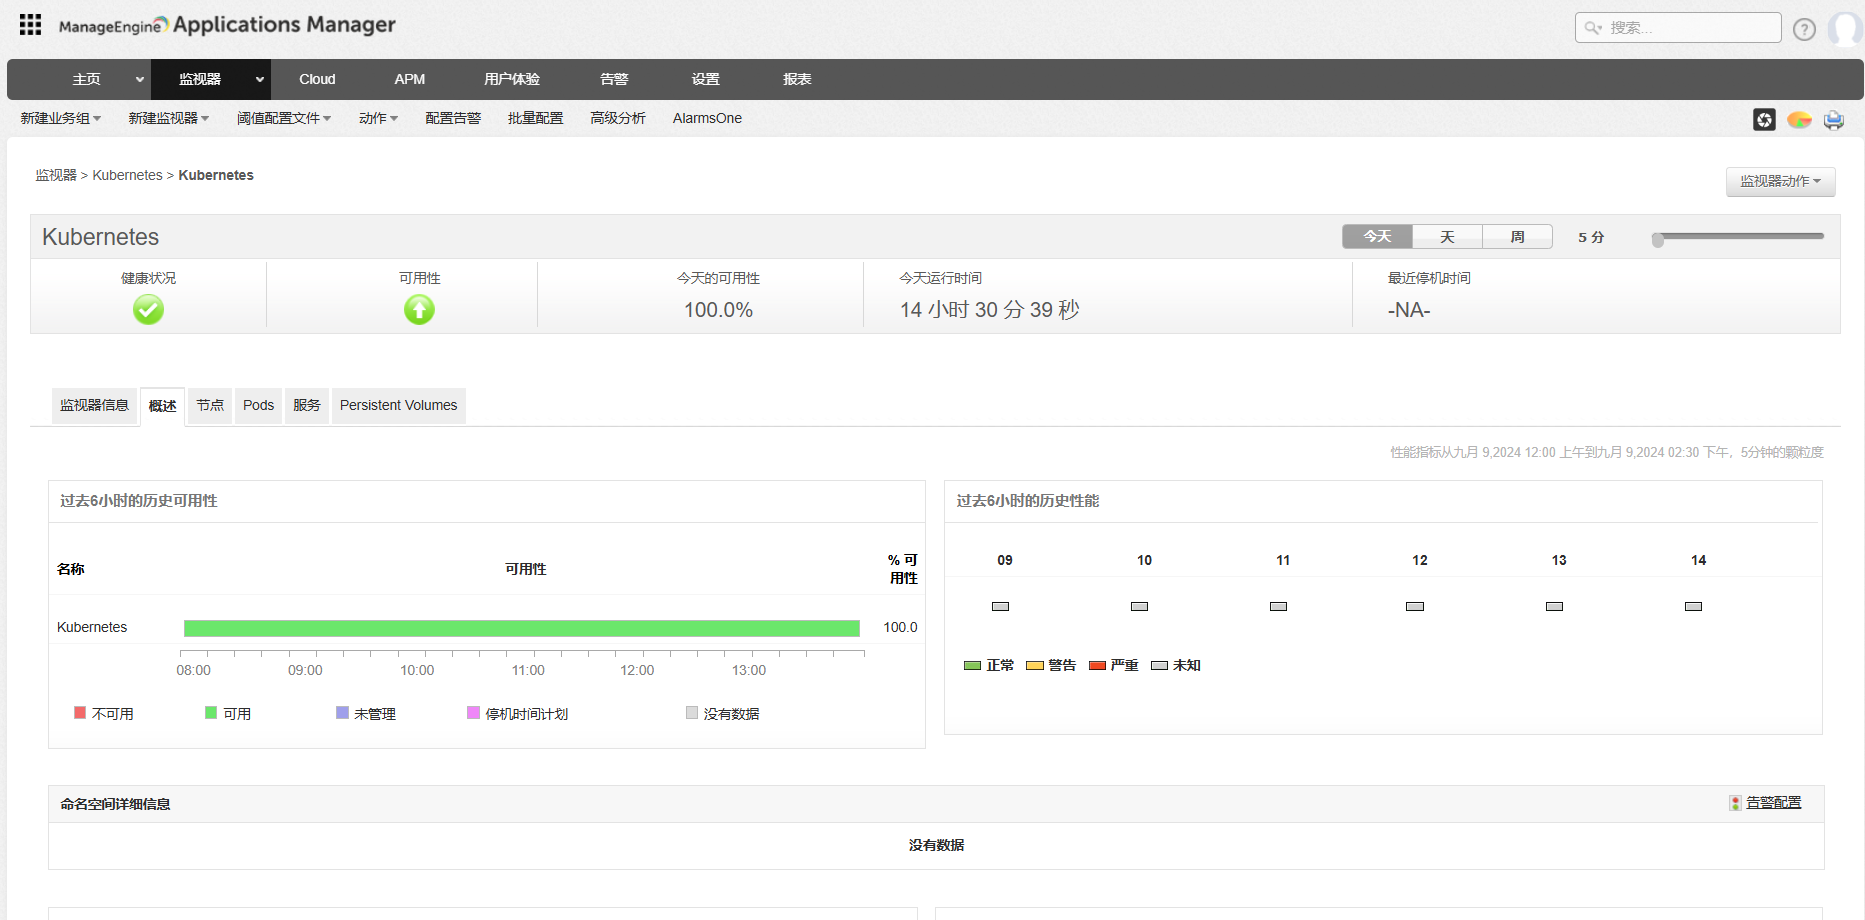Image resolution: width=1865 pixels, height=920 pixels.
Task: Click the 100.0% today's availability value
Action: pyautogui.click(x=718, y=310)
